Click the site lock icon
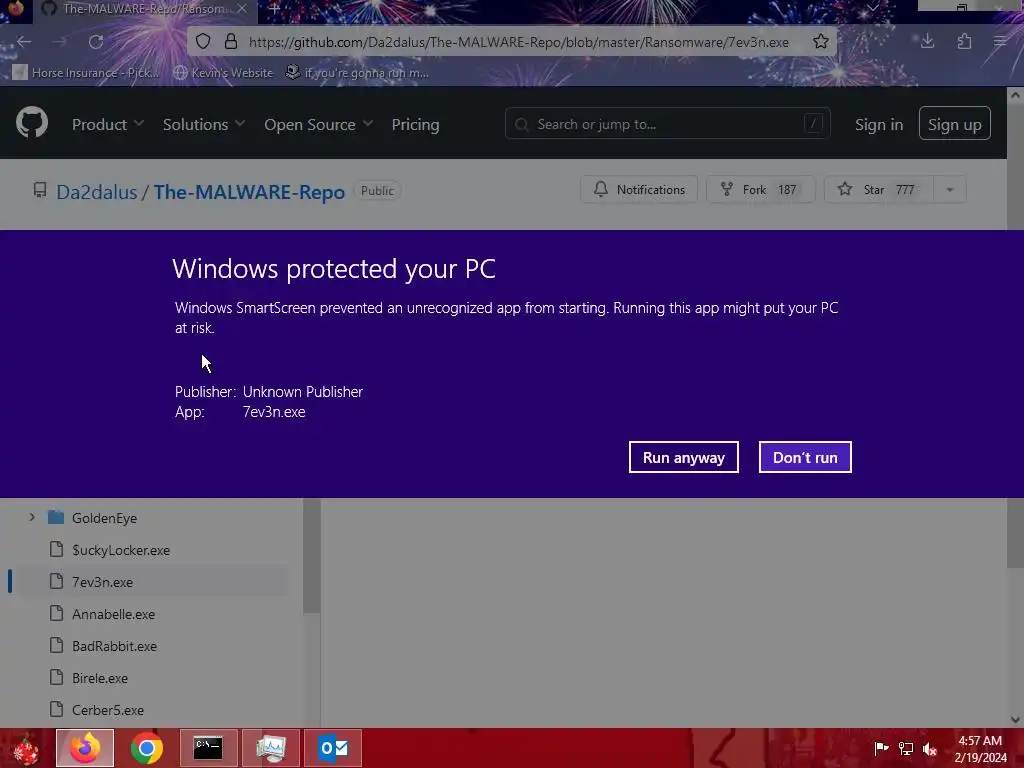 [x=231, y=42]
